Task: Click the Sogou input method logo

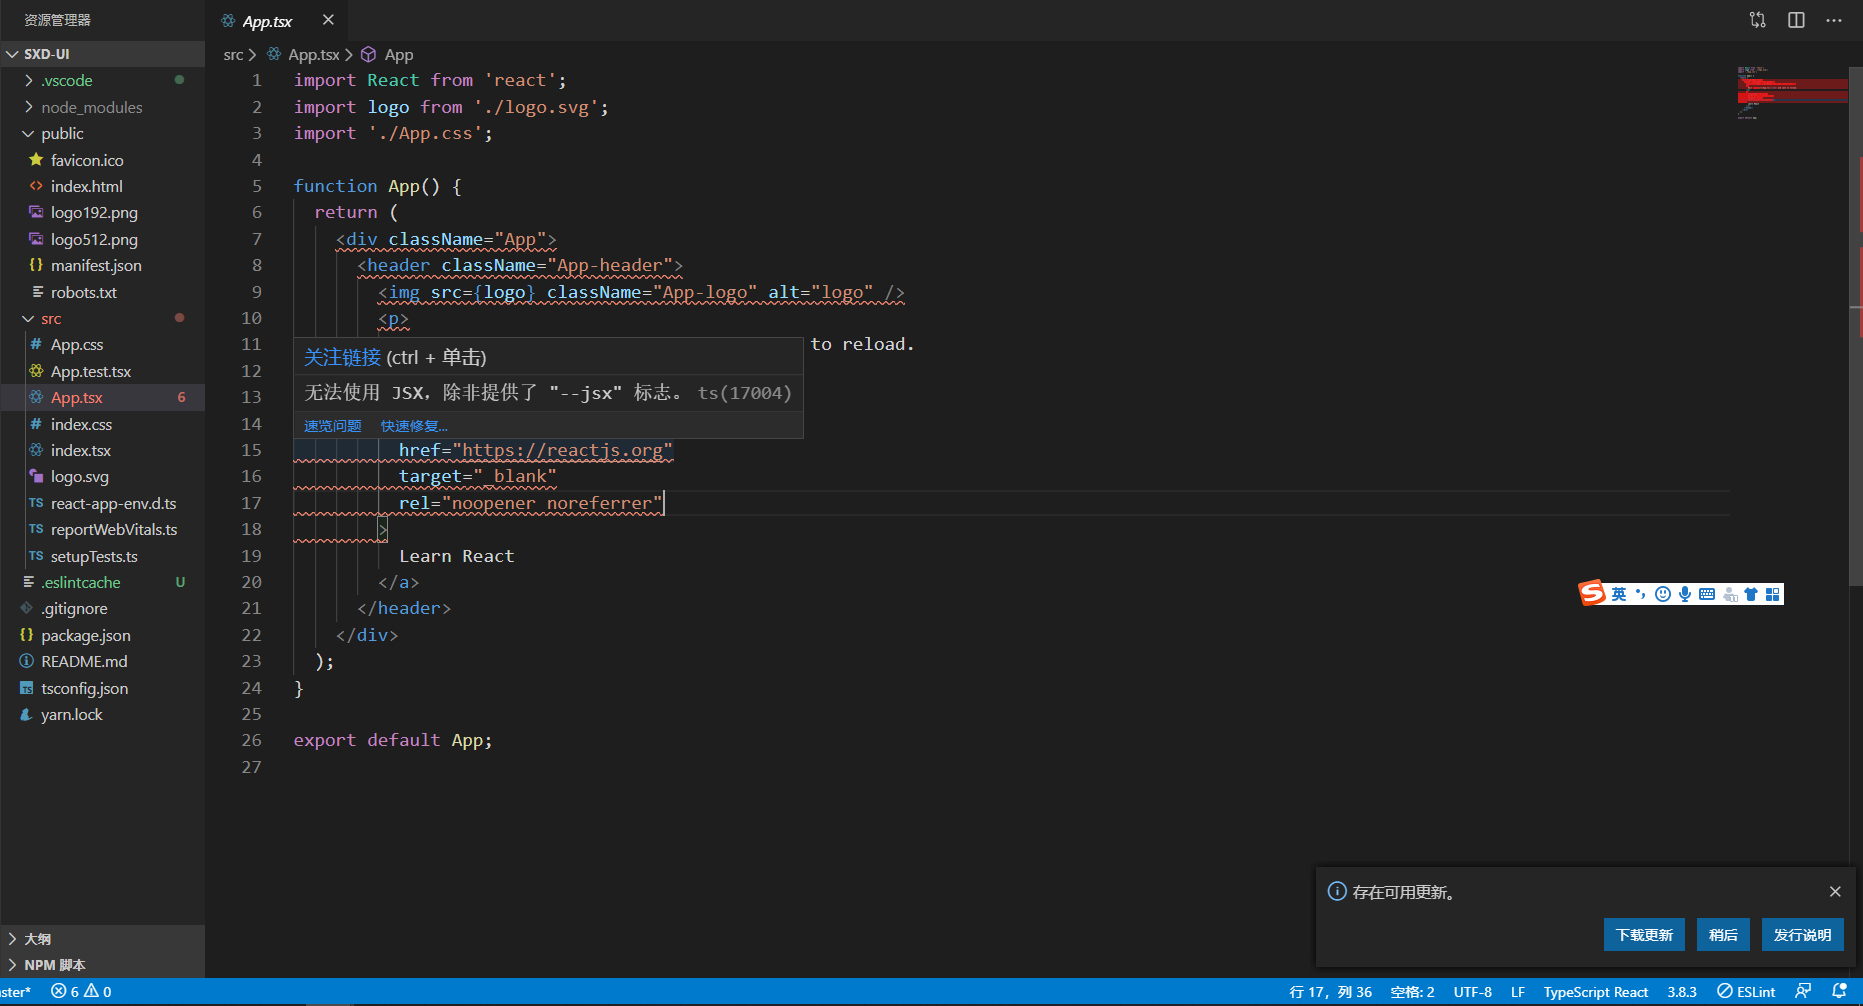Action: [1592, 594]
